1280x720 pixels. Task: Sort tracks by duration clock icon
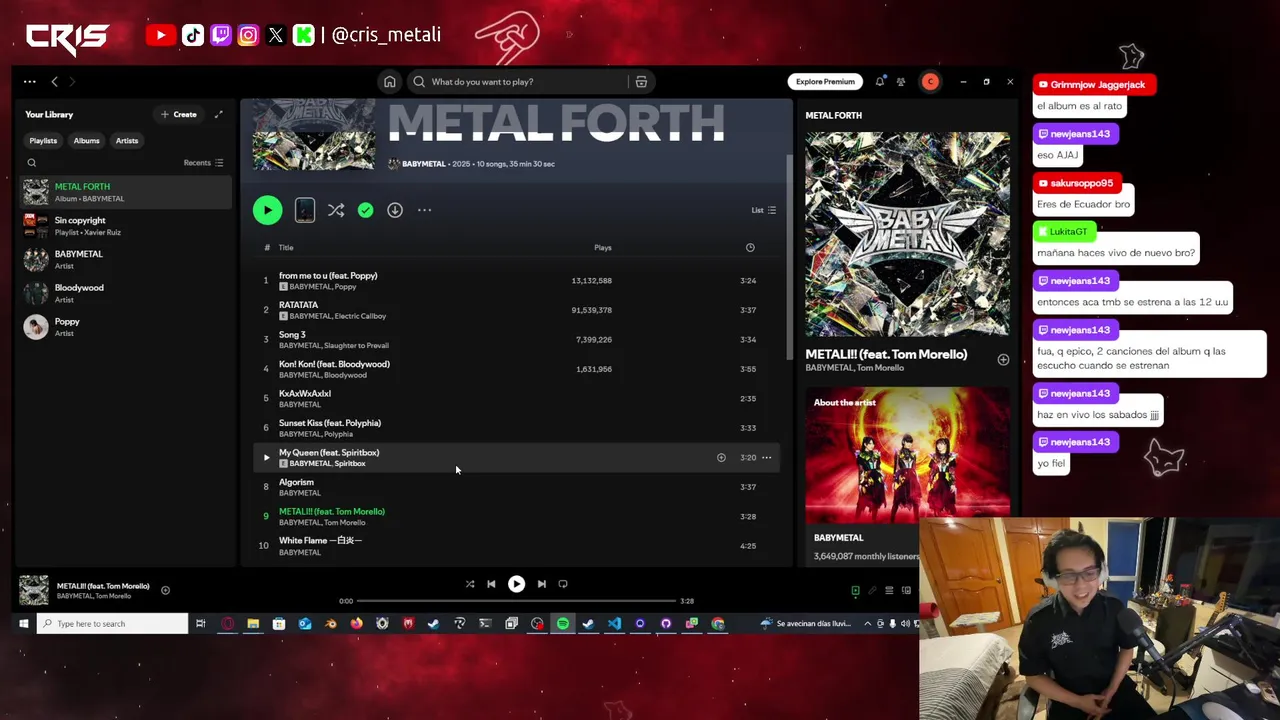point(750,248)
